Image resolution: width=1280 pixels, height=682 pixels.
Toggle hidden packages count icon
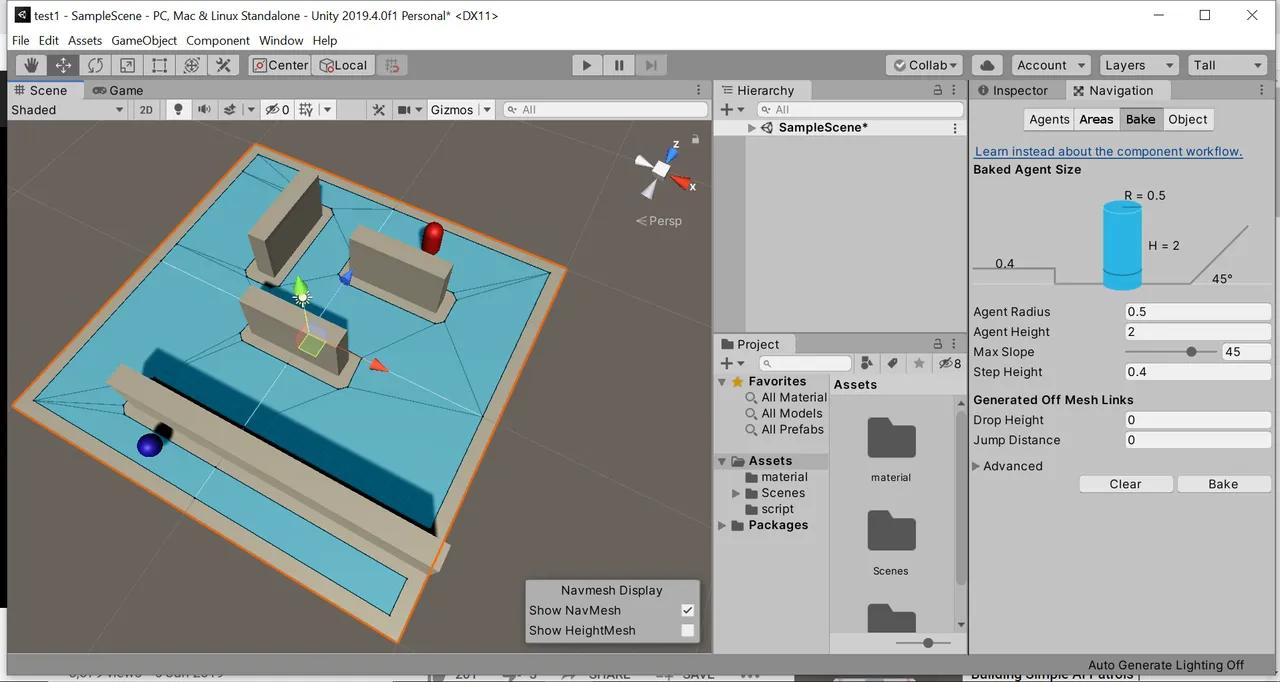[949, 363]
